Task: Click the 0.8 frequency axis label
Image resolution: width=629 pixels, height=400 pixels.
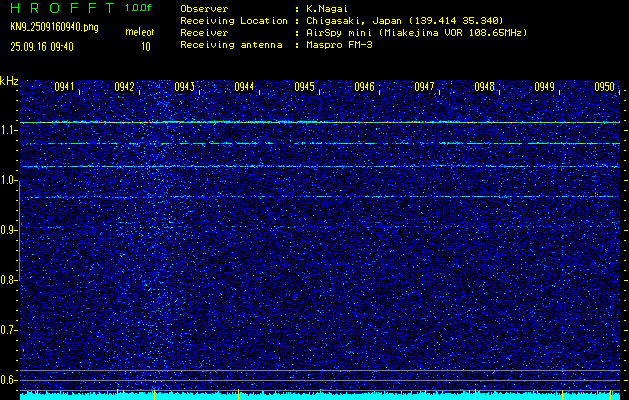Action: [9, 280]
